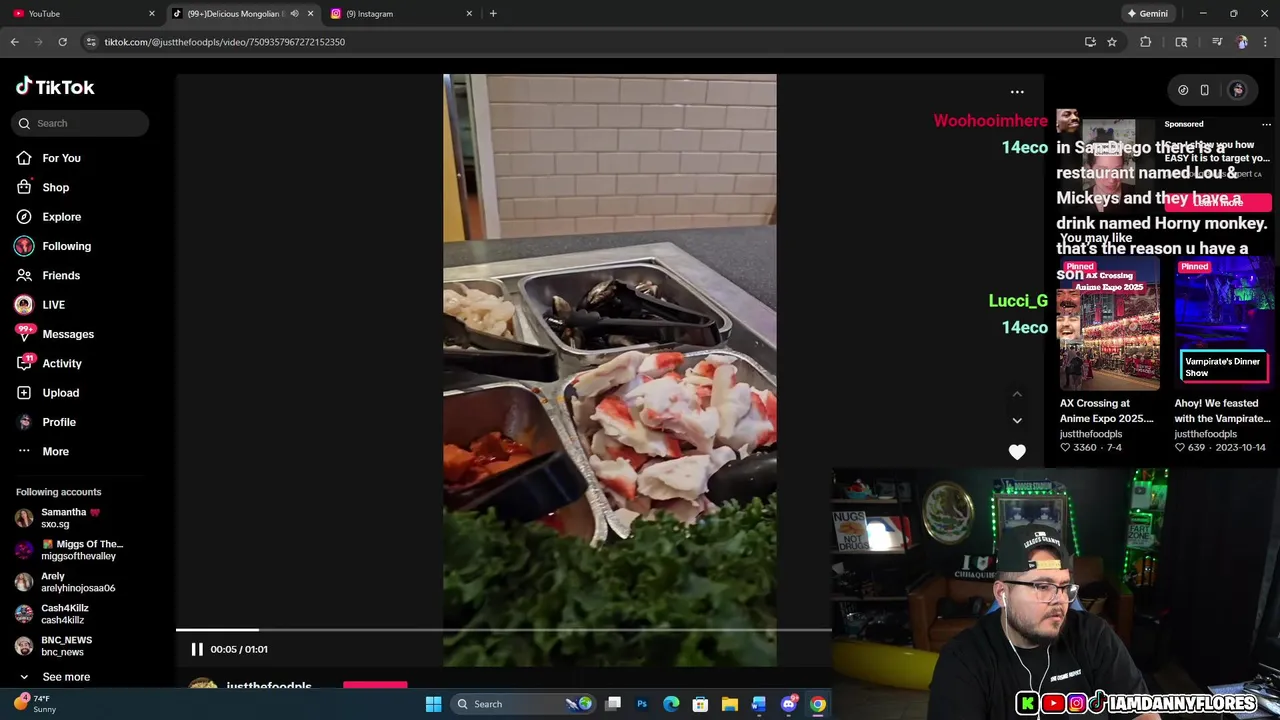Image resolution: width=1280 pixels, height=720 pixels.
Task: Click the get app phone icon
Action: 1205,90
